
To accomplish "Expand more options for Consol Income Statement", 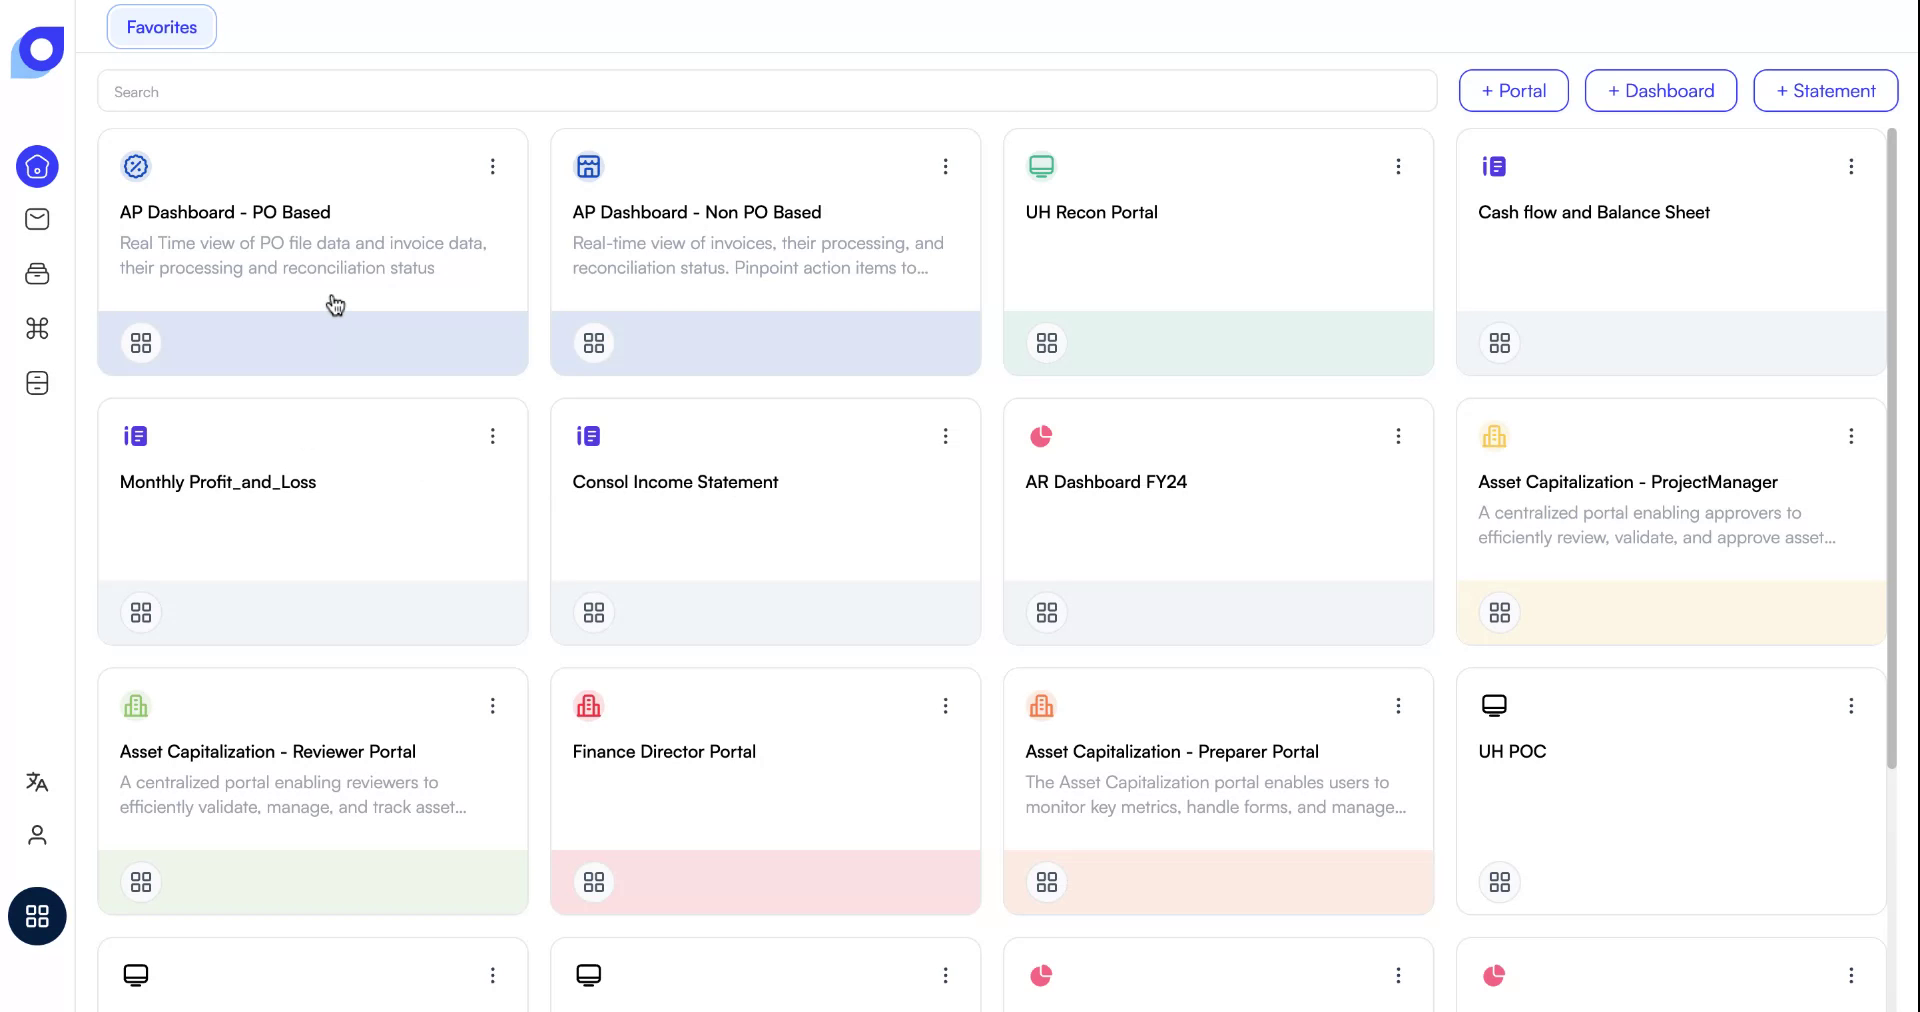I will click(945, 436).
